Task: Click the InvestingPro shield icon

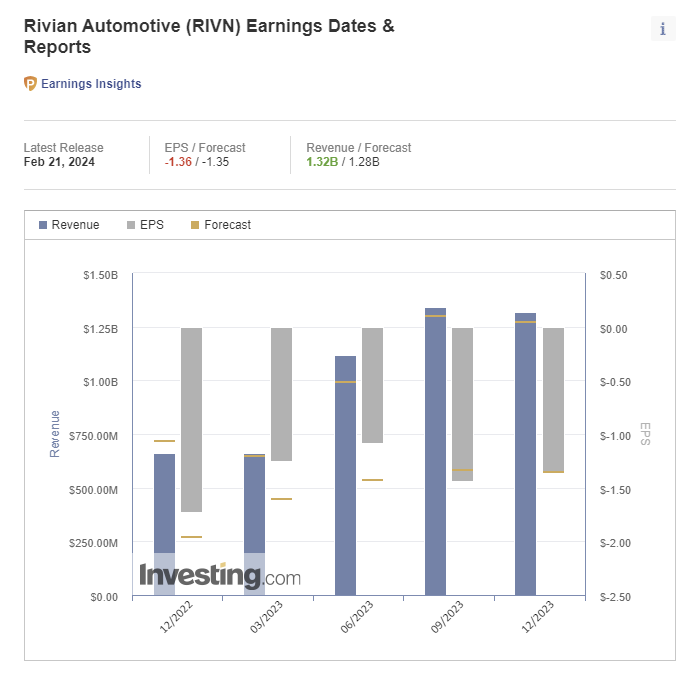Action: (30, 83)
